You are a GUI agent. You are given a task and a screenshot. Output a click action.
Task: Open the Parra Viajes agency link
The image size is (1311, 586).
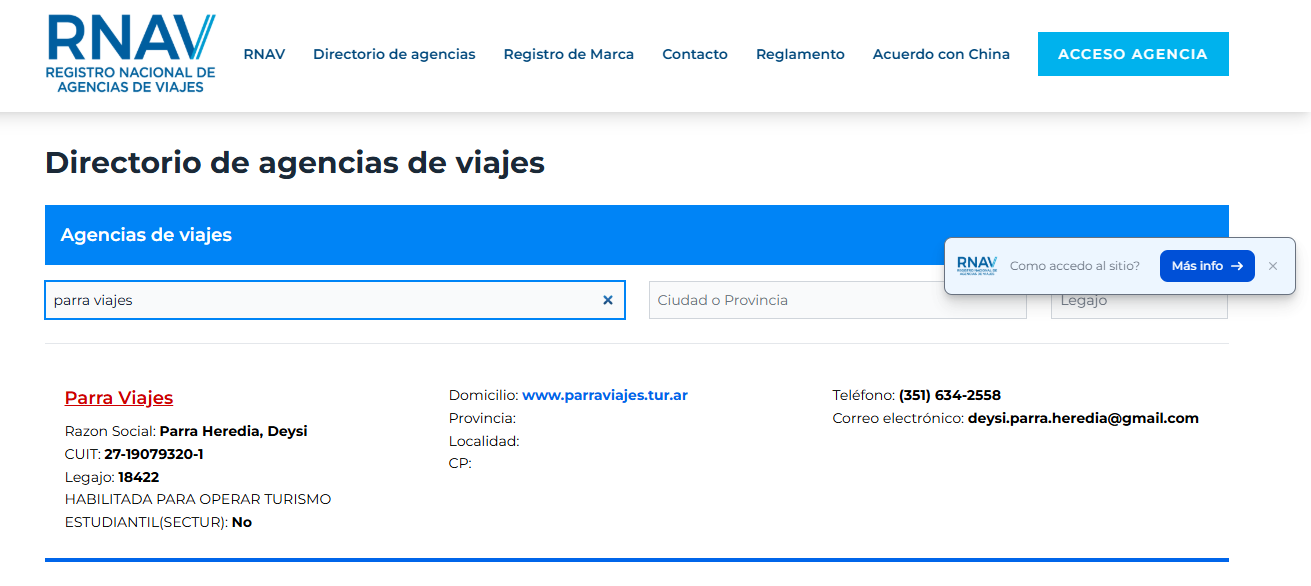(x=119, y=398)
